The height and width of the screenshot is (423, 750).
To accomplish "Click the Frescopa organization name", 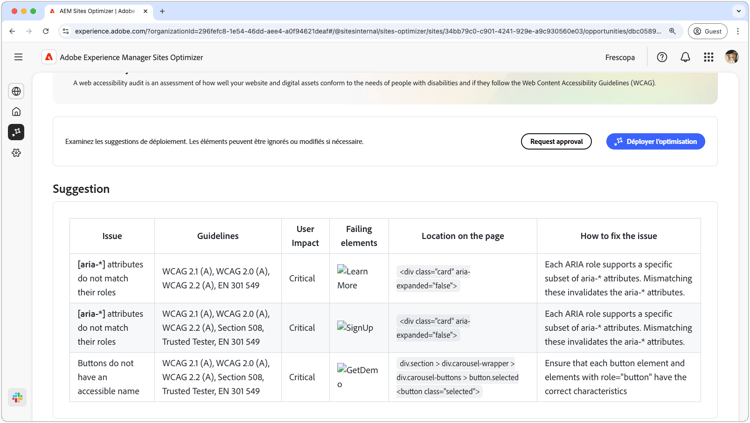I will tap(620, 57).
